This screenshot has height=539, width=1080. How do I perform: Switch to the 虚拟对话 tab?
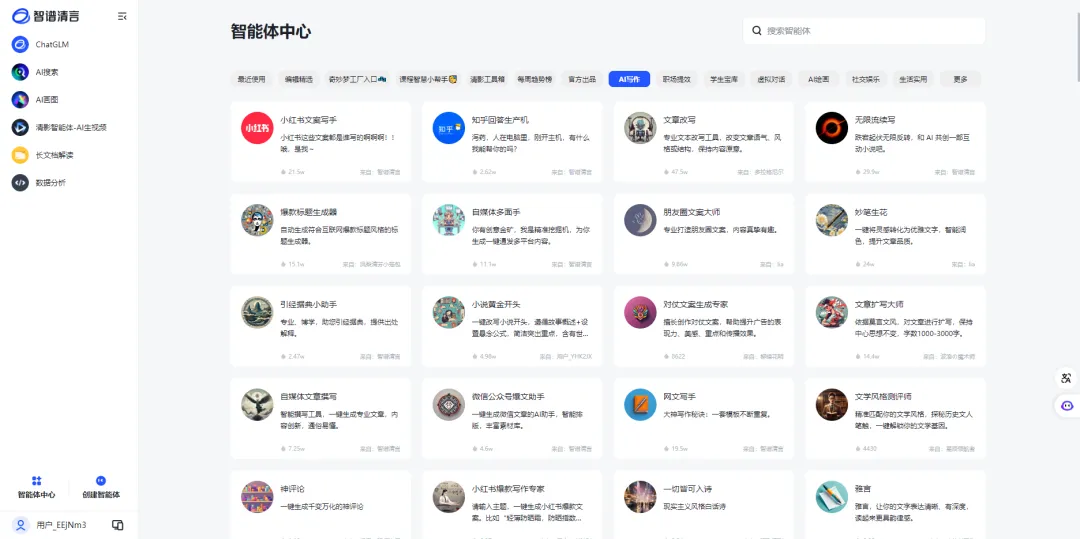771,79
